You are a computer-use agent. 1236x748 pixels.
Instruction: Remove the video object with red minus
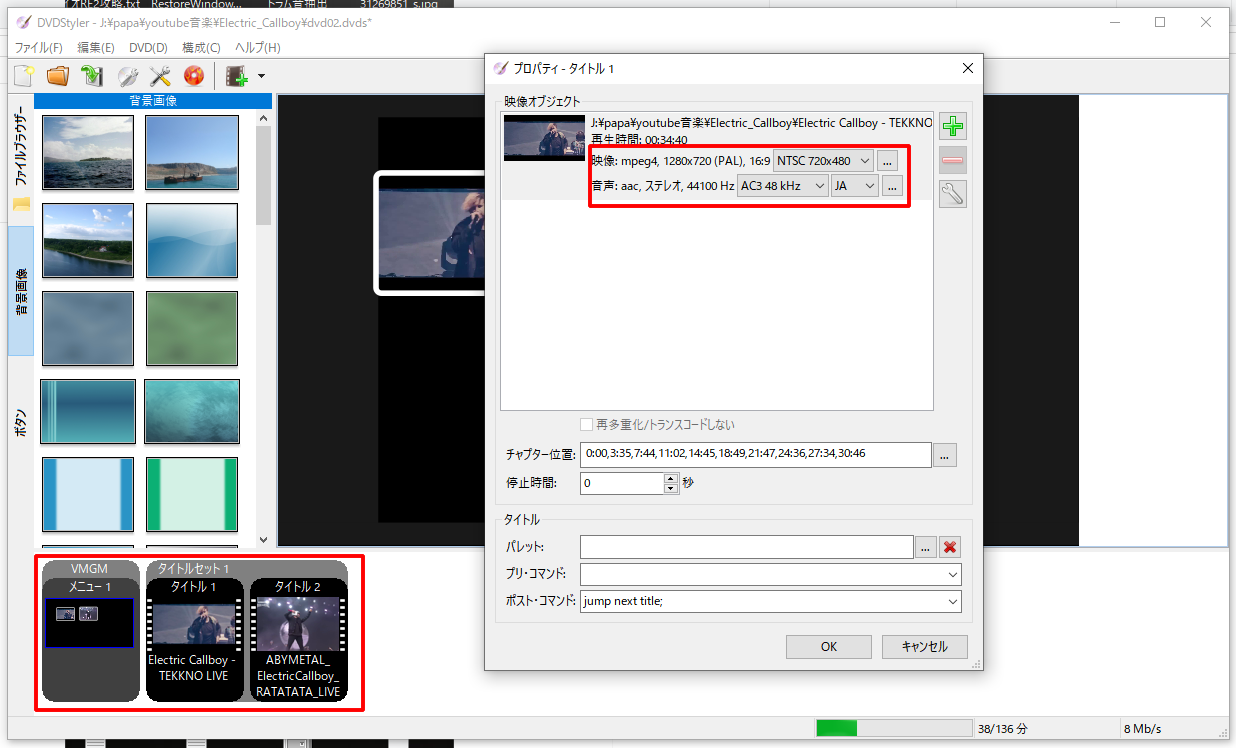tap(953, 160)
